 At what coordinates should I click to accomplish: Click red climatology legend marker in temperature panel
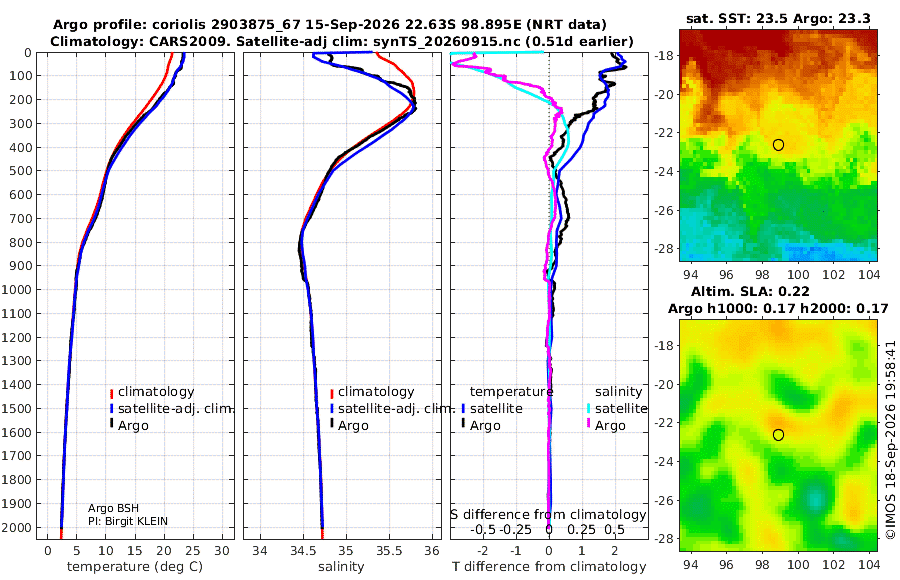(x=112, y=393)
